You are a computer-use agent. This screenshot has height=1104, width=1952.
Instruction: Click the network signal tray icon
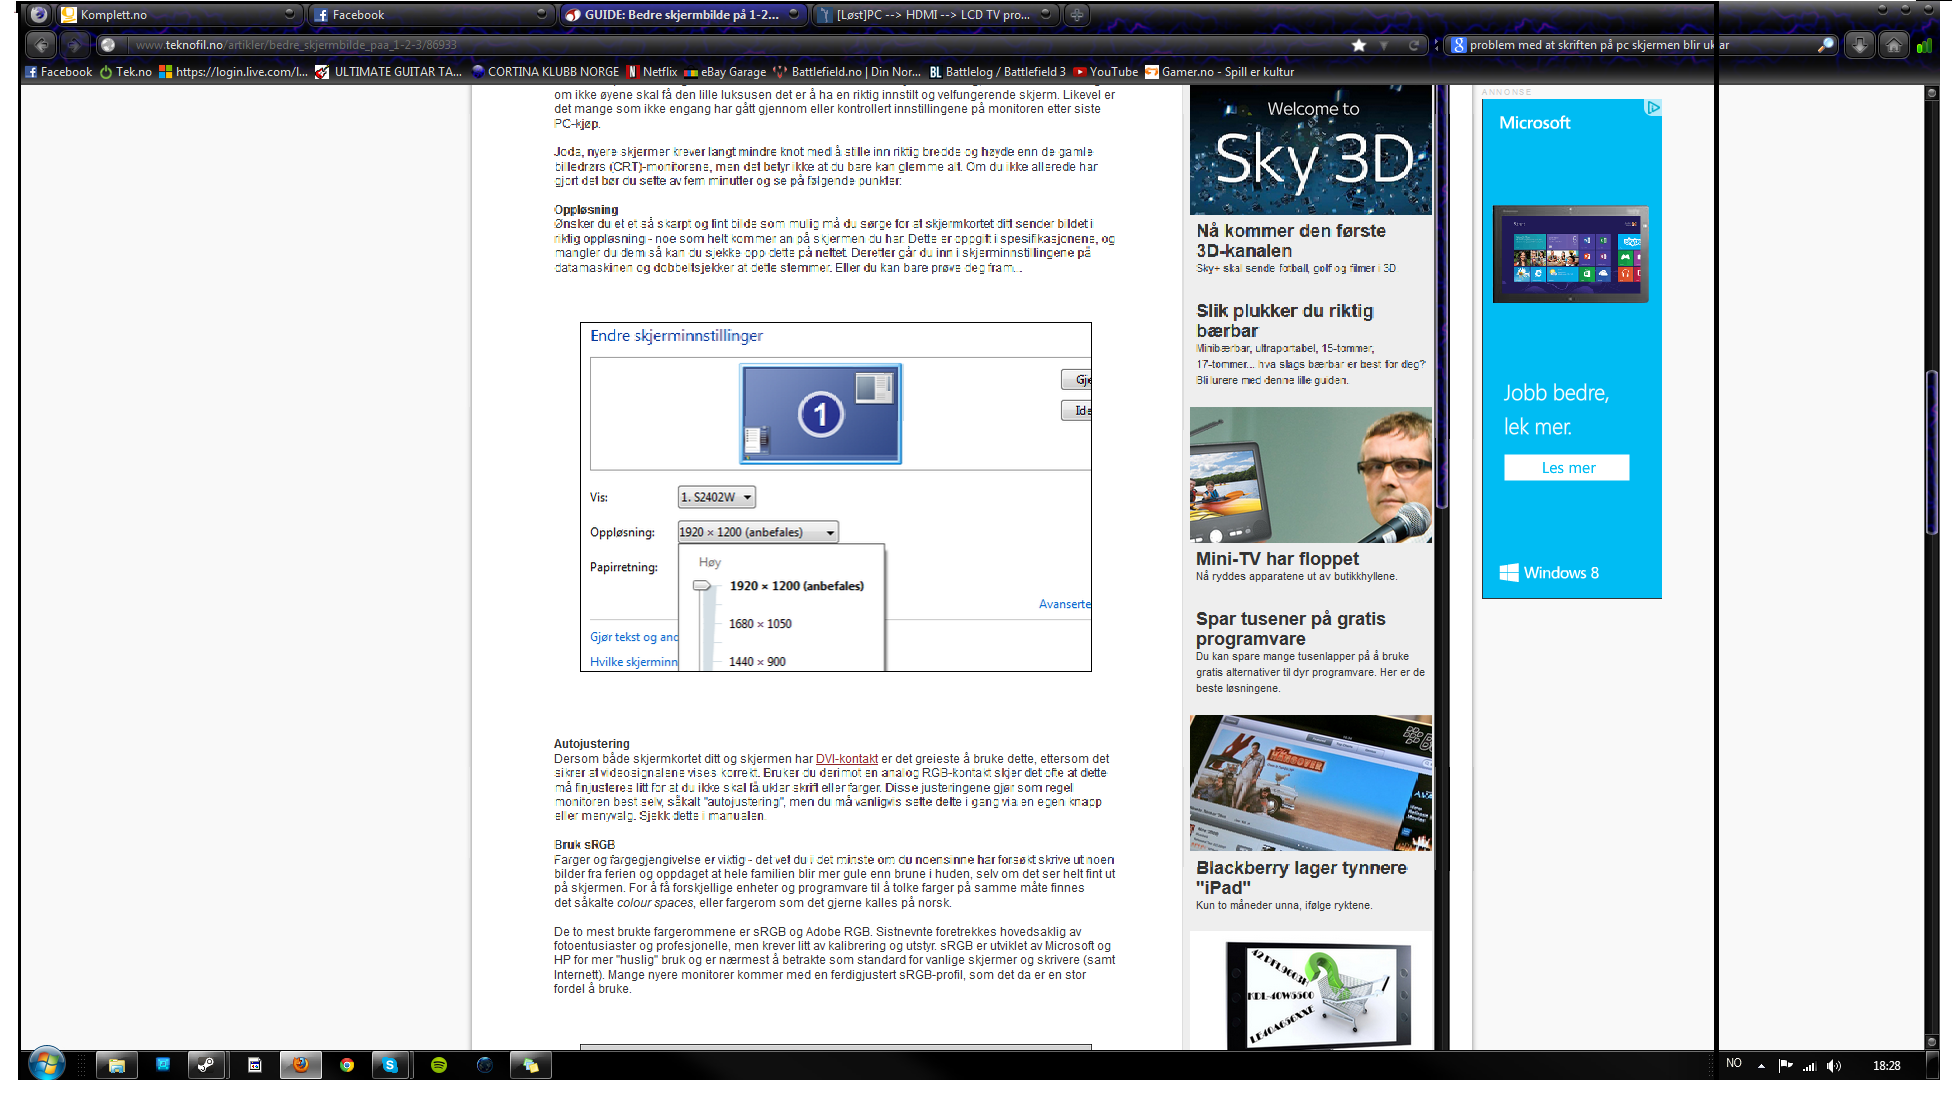click(x=1809, y=1066)
